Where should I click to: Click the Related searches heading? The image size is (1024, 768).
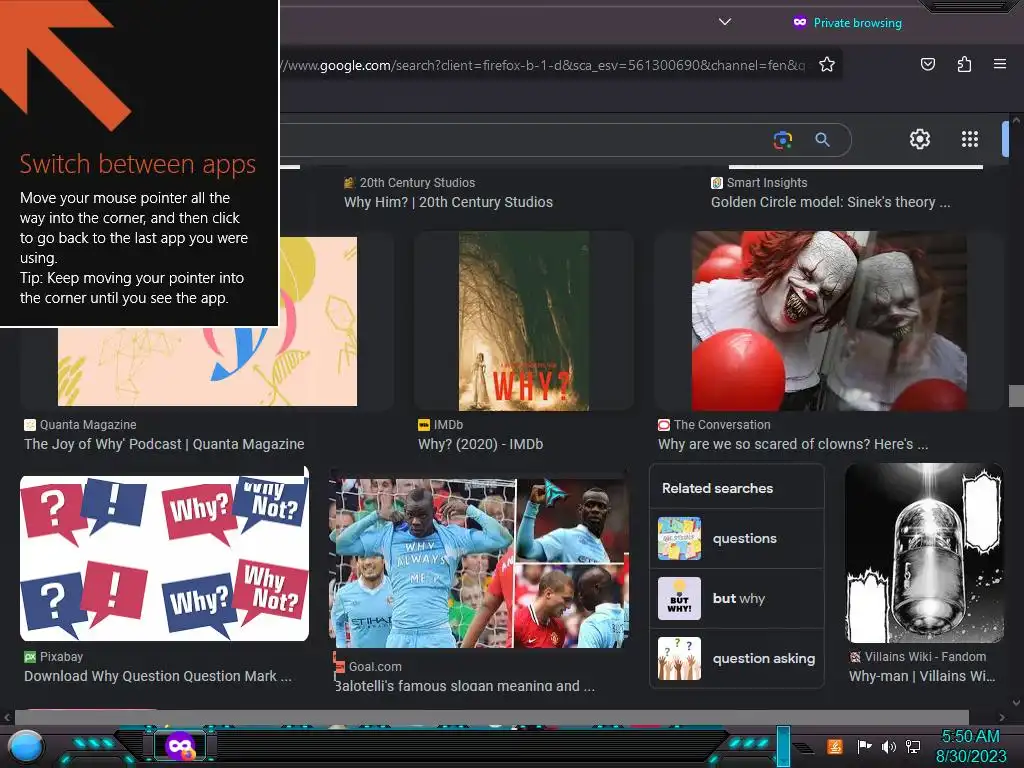tap(717, 488)
